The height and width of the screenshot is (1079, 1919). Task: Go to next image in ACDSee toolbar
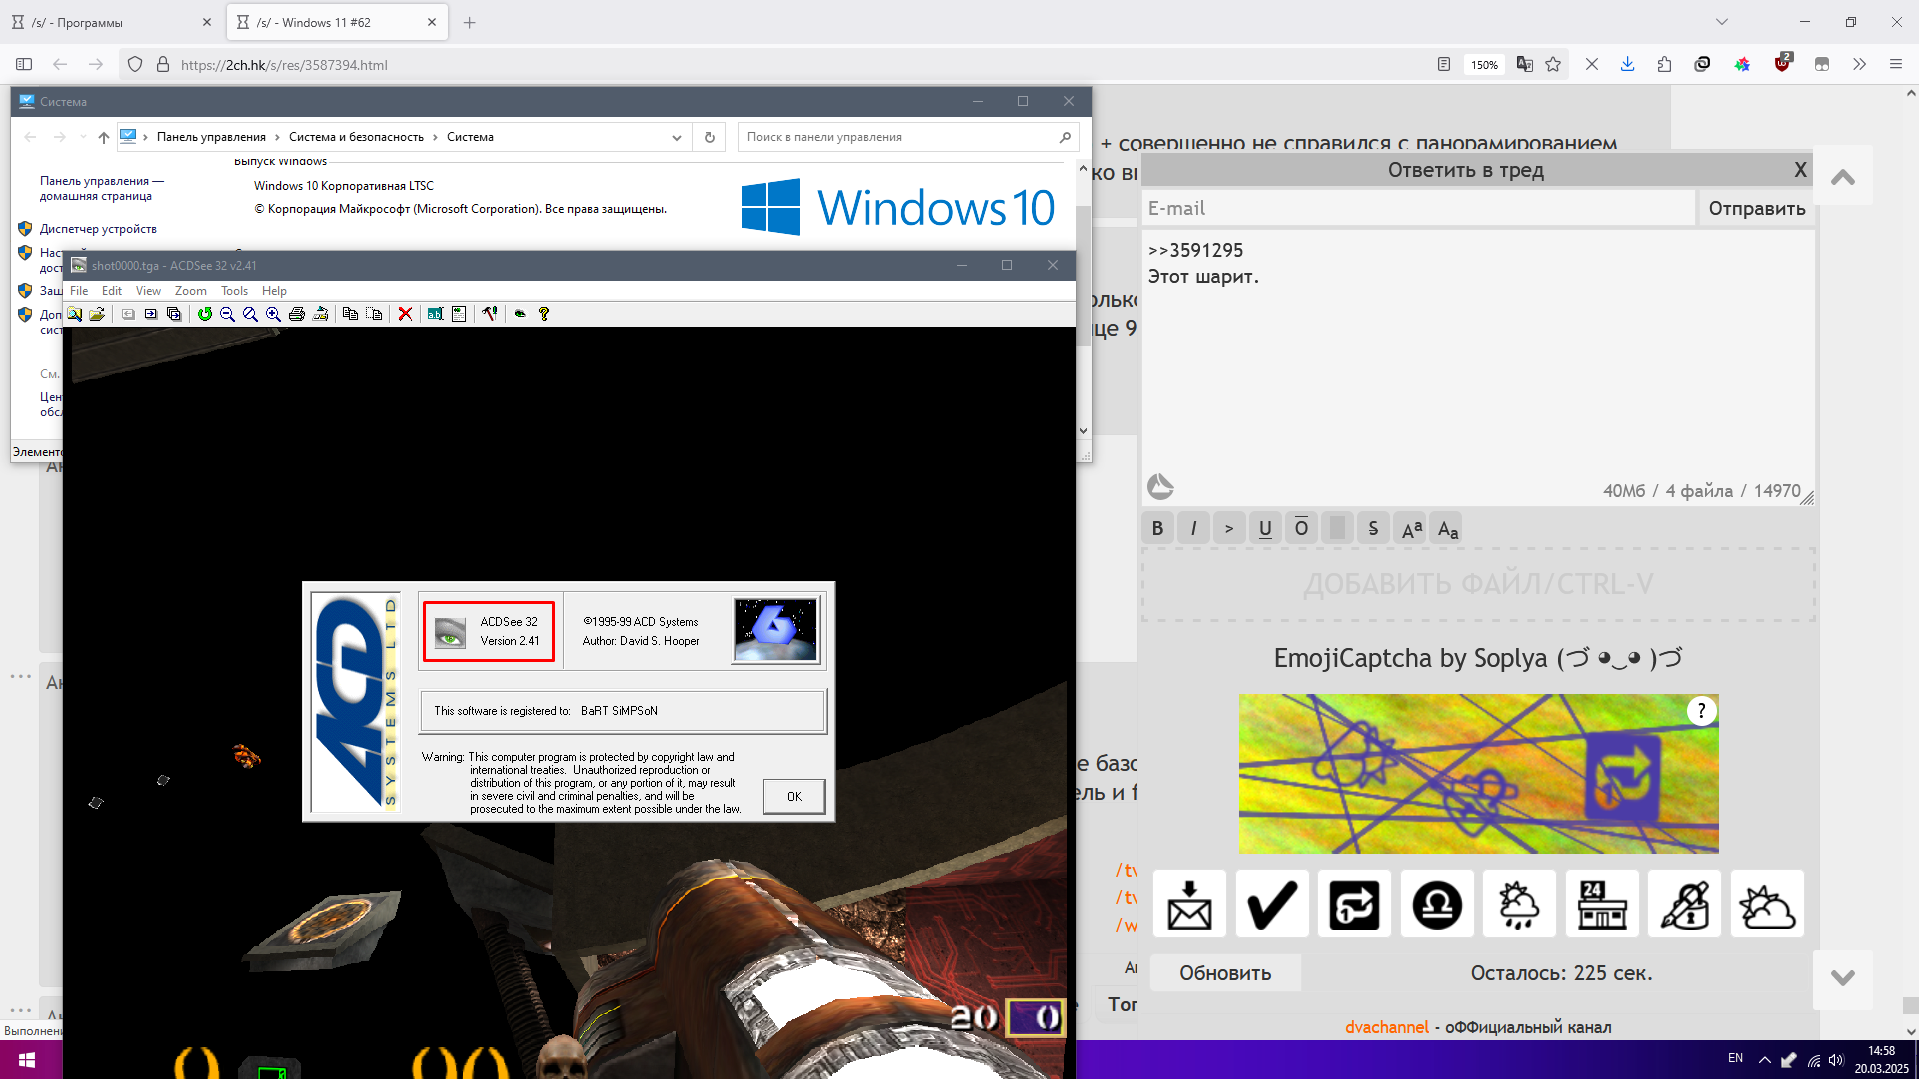click(x=151, y=314)
